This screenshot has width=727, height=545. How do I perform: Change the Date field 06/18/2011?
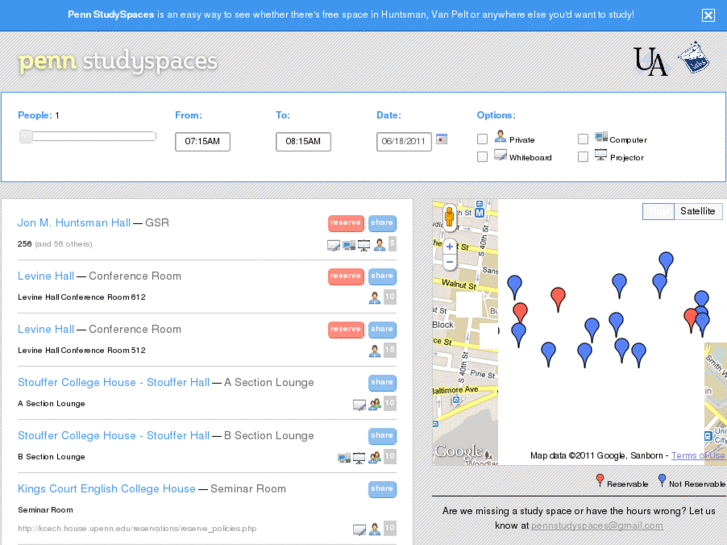tap(404, 141)
